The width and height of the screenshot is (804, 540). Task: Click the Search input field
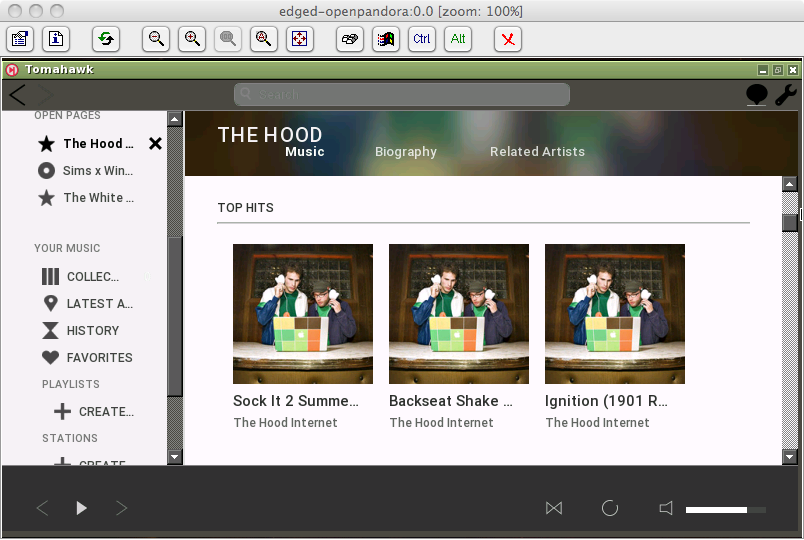pyautogui.click(x=402, y=95)
